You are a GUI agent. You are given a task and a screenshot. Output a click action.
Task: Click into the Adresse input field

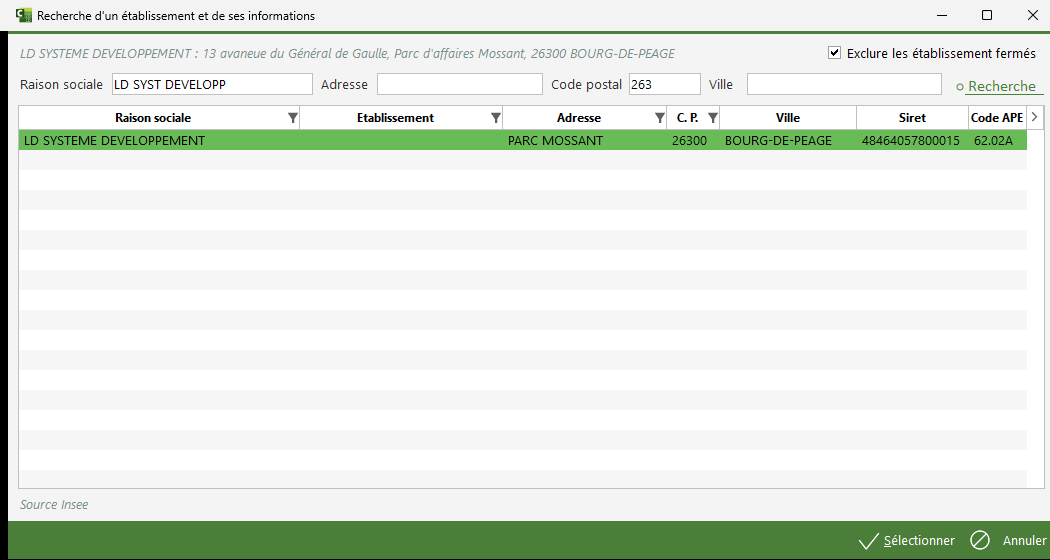tap(459, 85)
